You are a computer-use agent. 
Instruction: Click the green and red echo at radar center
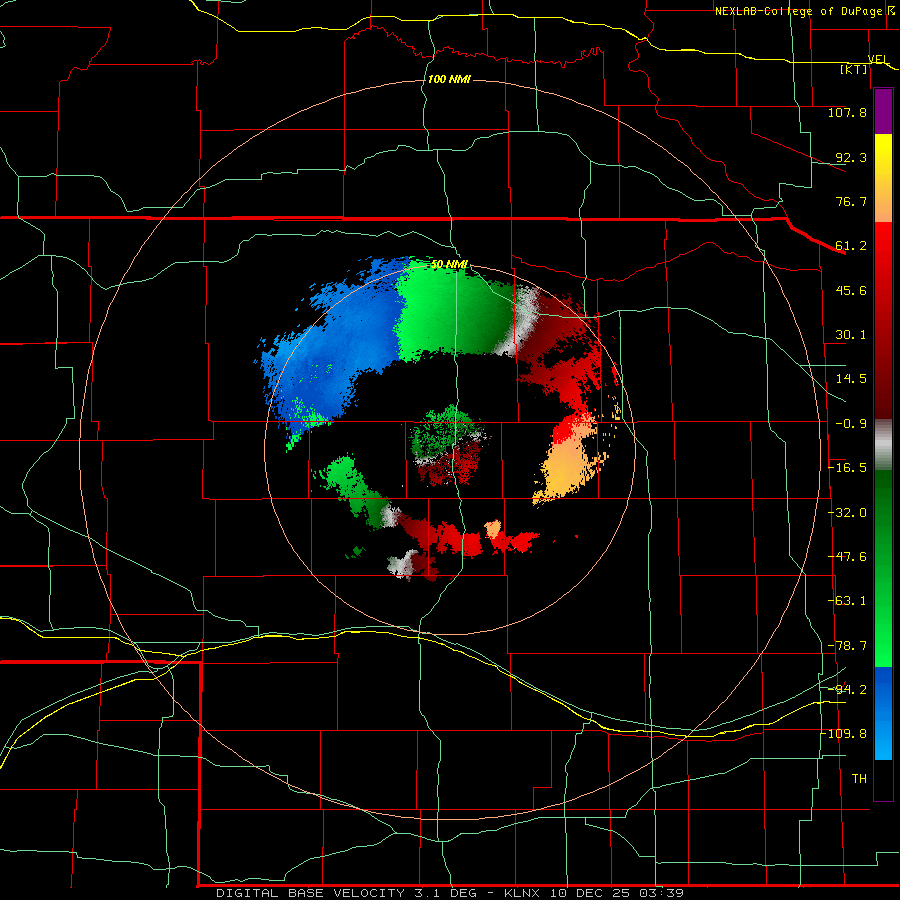click(x=449, y=445)
